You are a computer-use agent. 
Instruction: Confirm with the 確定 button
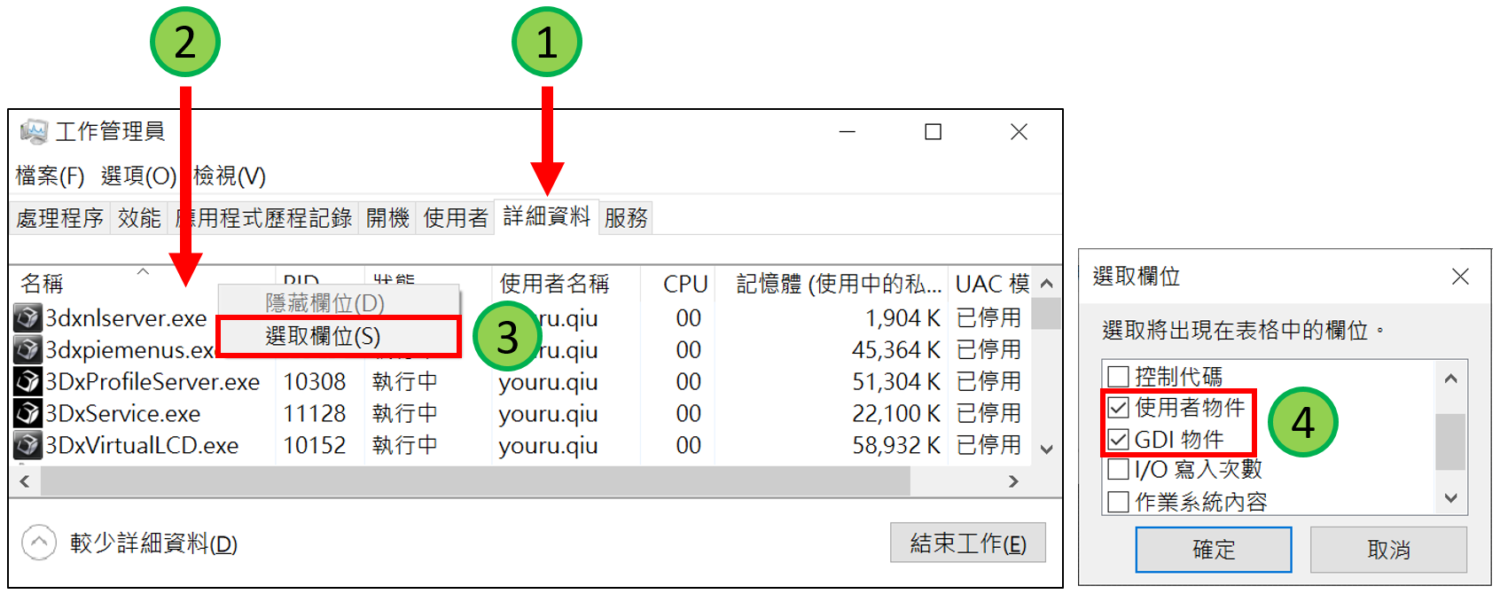[1213, 550]
